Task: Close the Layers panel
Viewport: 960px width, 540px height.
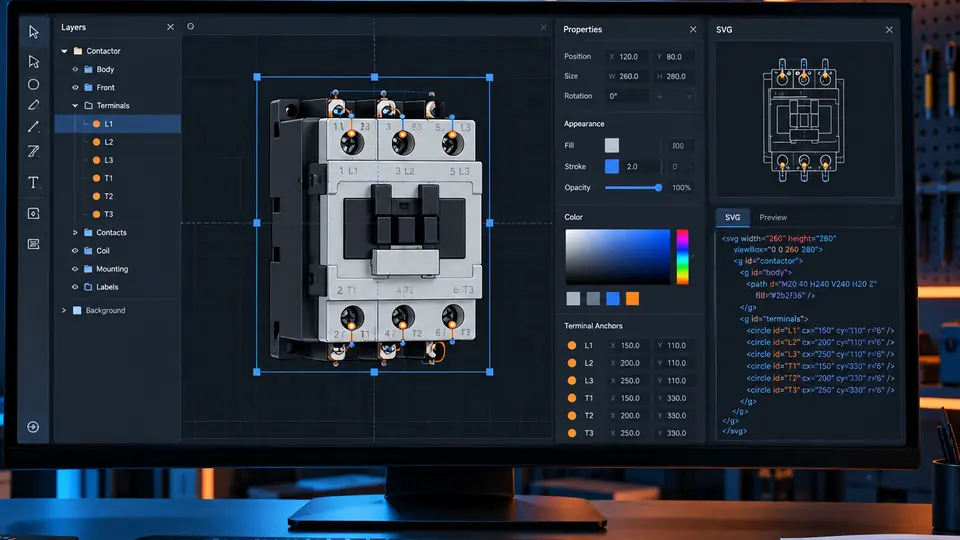Action: pyautogui.click(x=170, y=27)
